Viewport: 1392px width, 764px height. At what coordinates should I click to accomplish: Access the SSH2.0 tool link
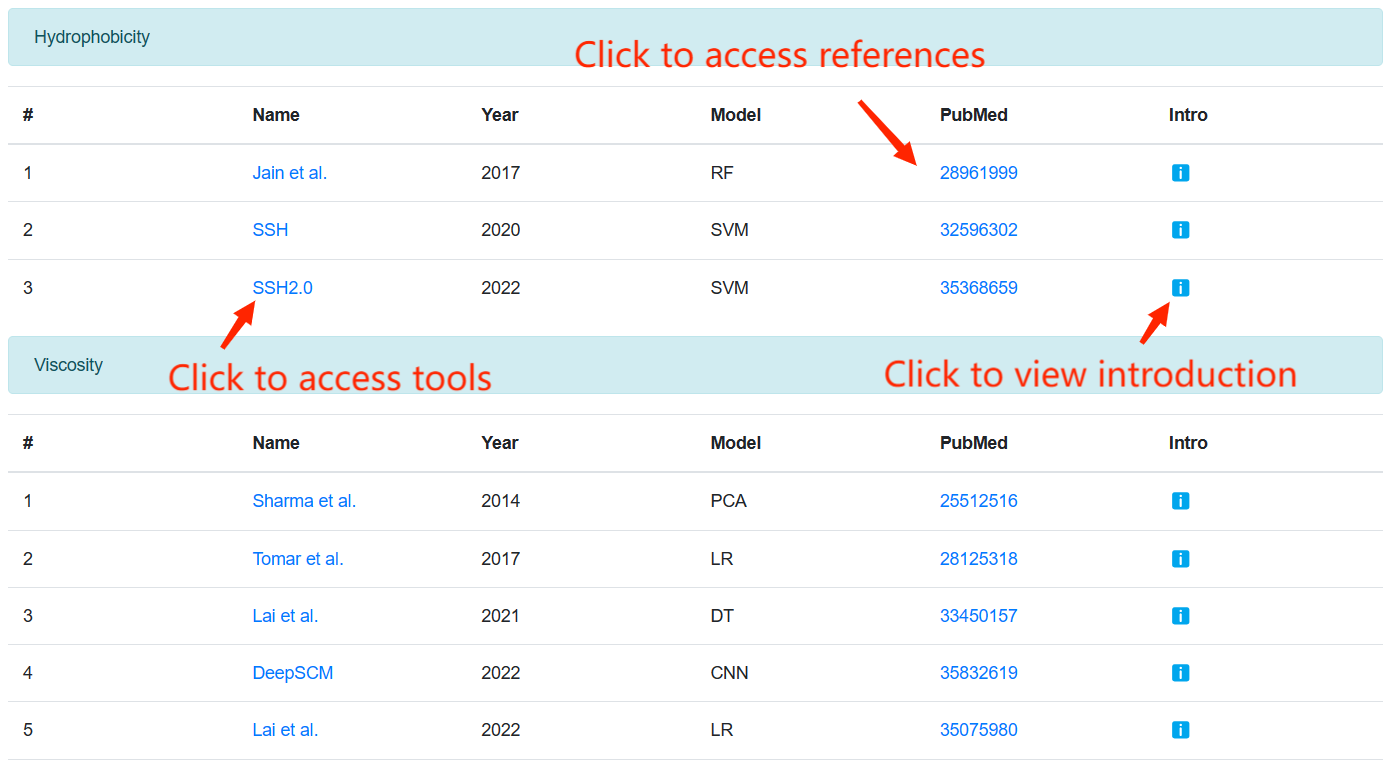click(x=282, y=288)
